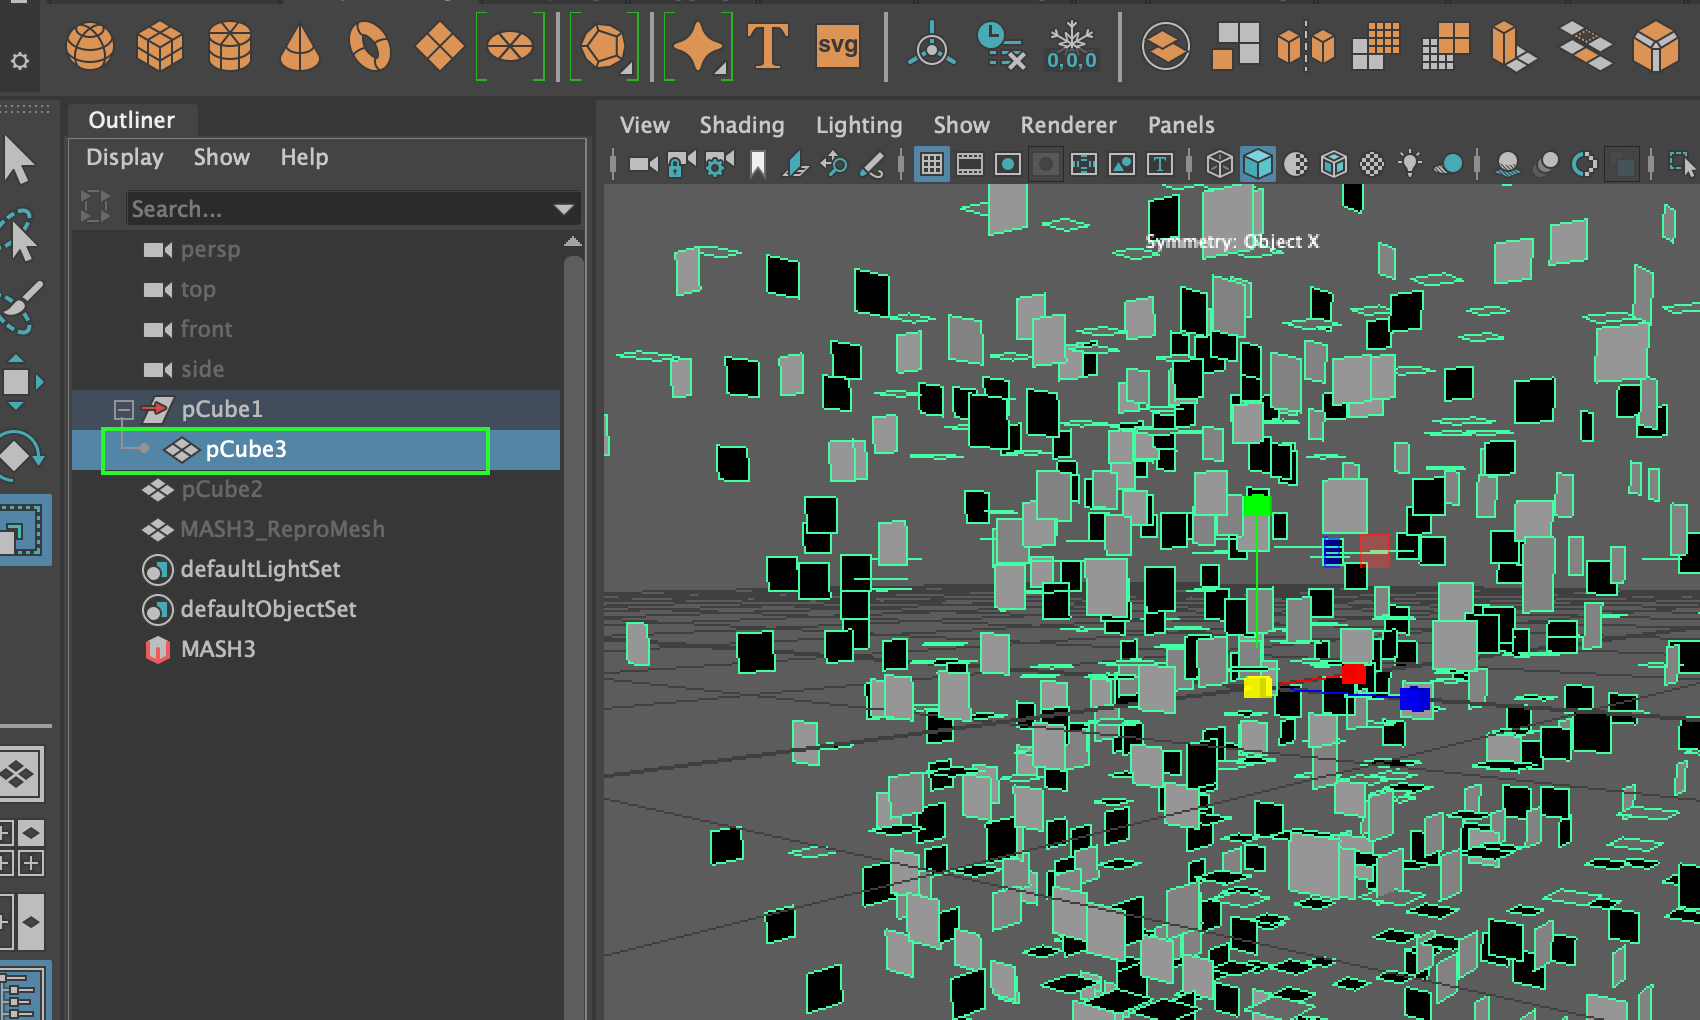1700x1020 pixels.
Task: Open the Shading menu in the viewport
Action: (741, 124)
